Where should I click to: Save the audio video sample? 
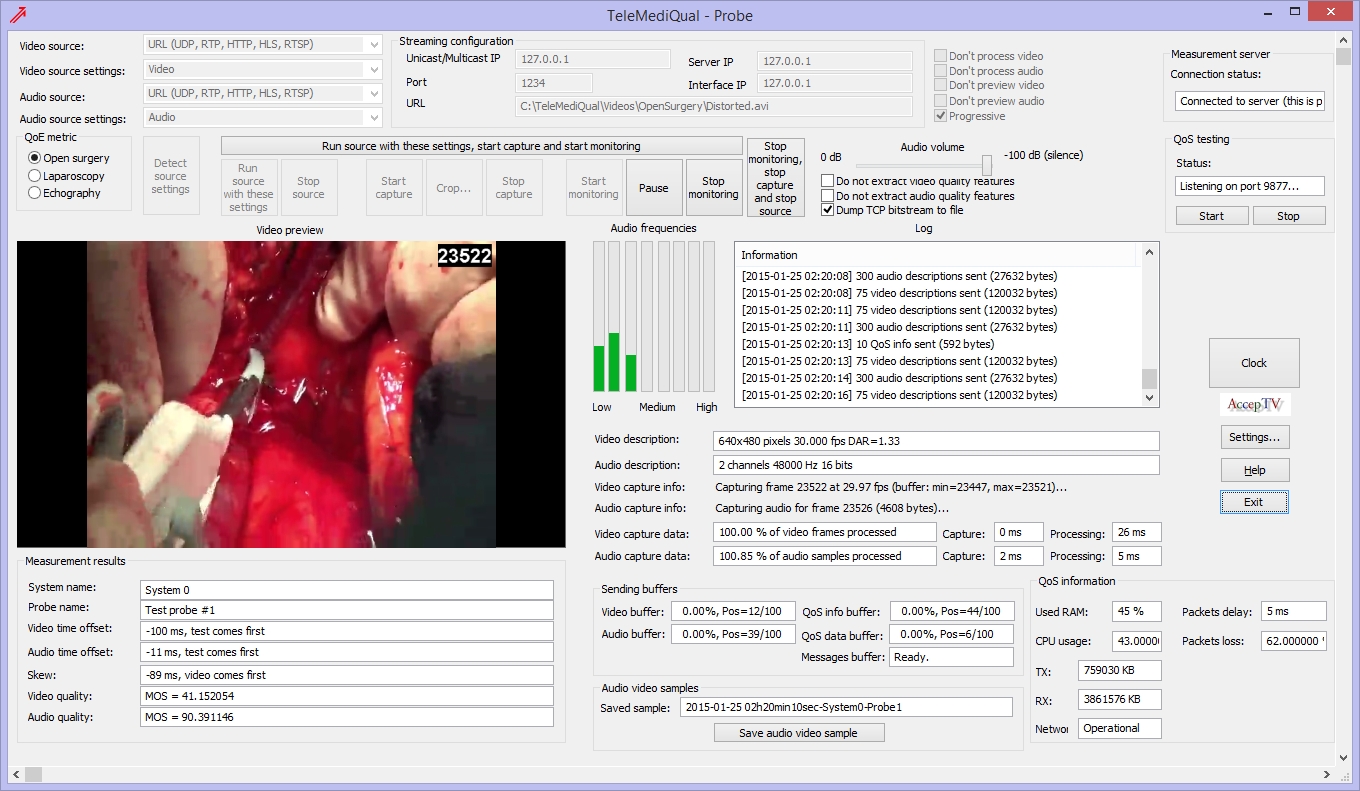[x=799, y=732]
